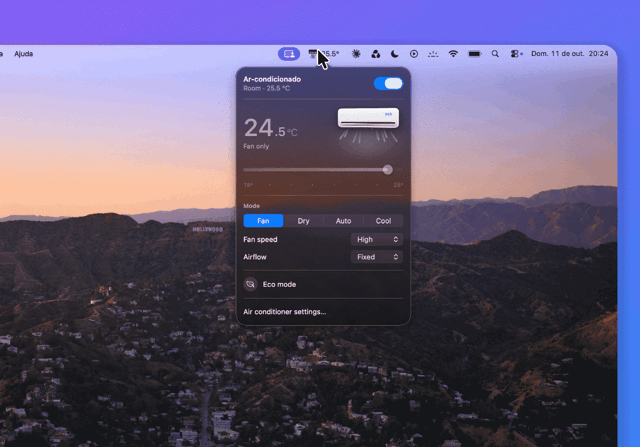Click the sun burst menu bar icon
Image resolution: width=640 pixels, height=447 pixels.
click(356, 54)
